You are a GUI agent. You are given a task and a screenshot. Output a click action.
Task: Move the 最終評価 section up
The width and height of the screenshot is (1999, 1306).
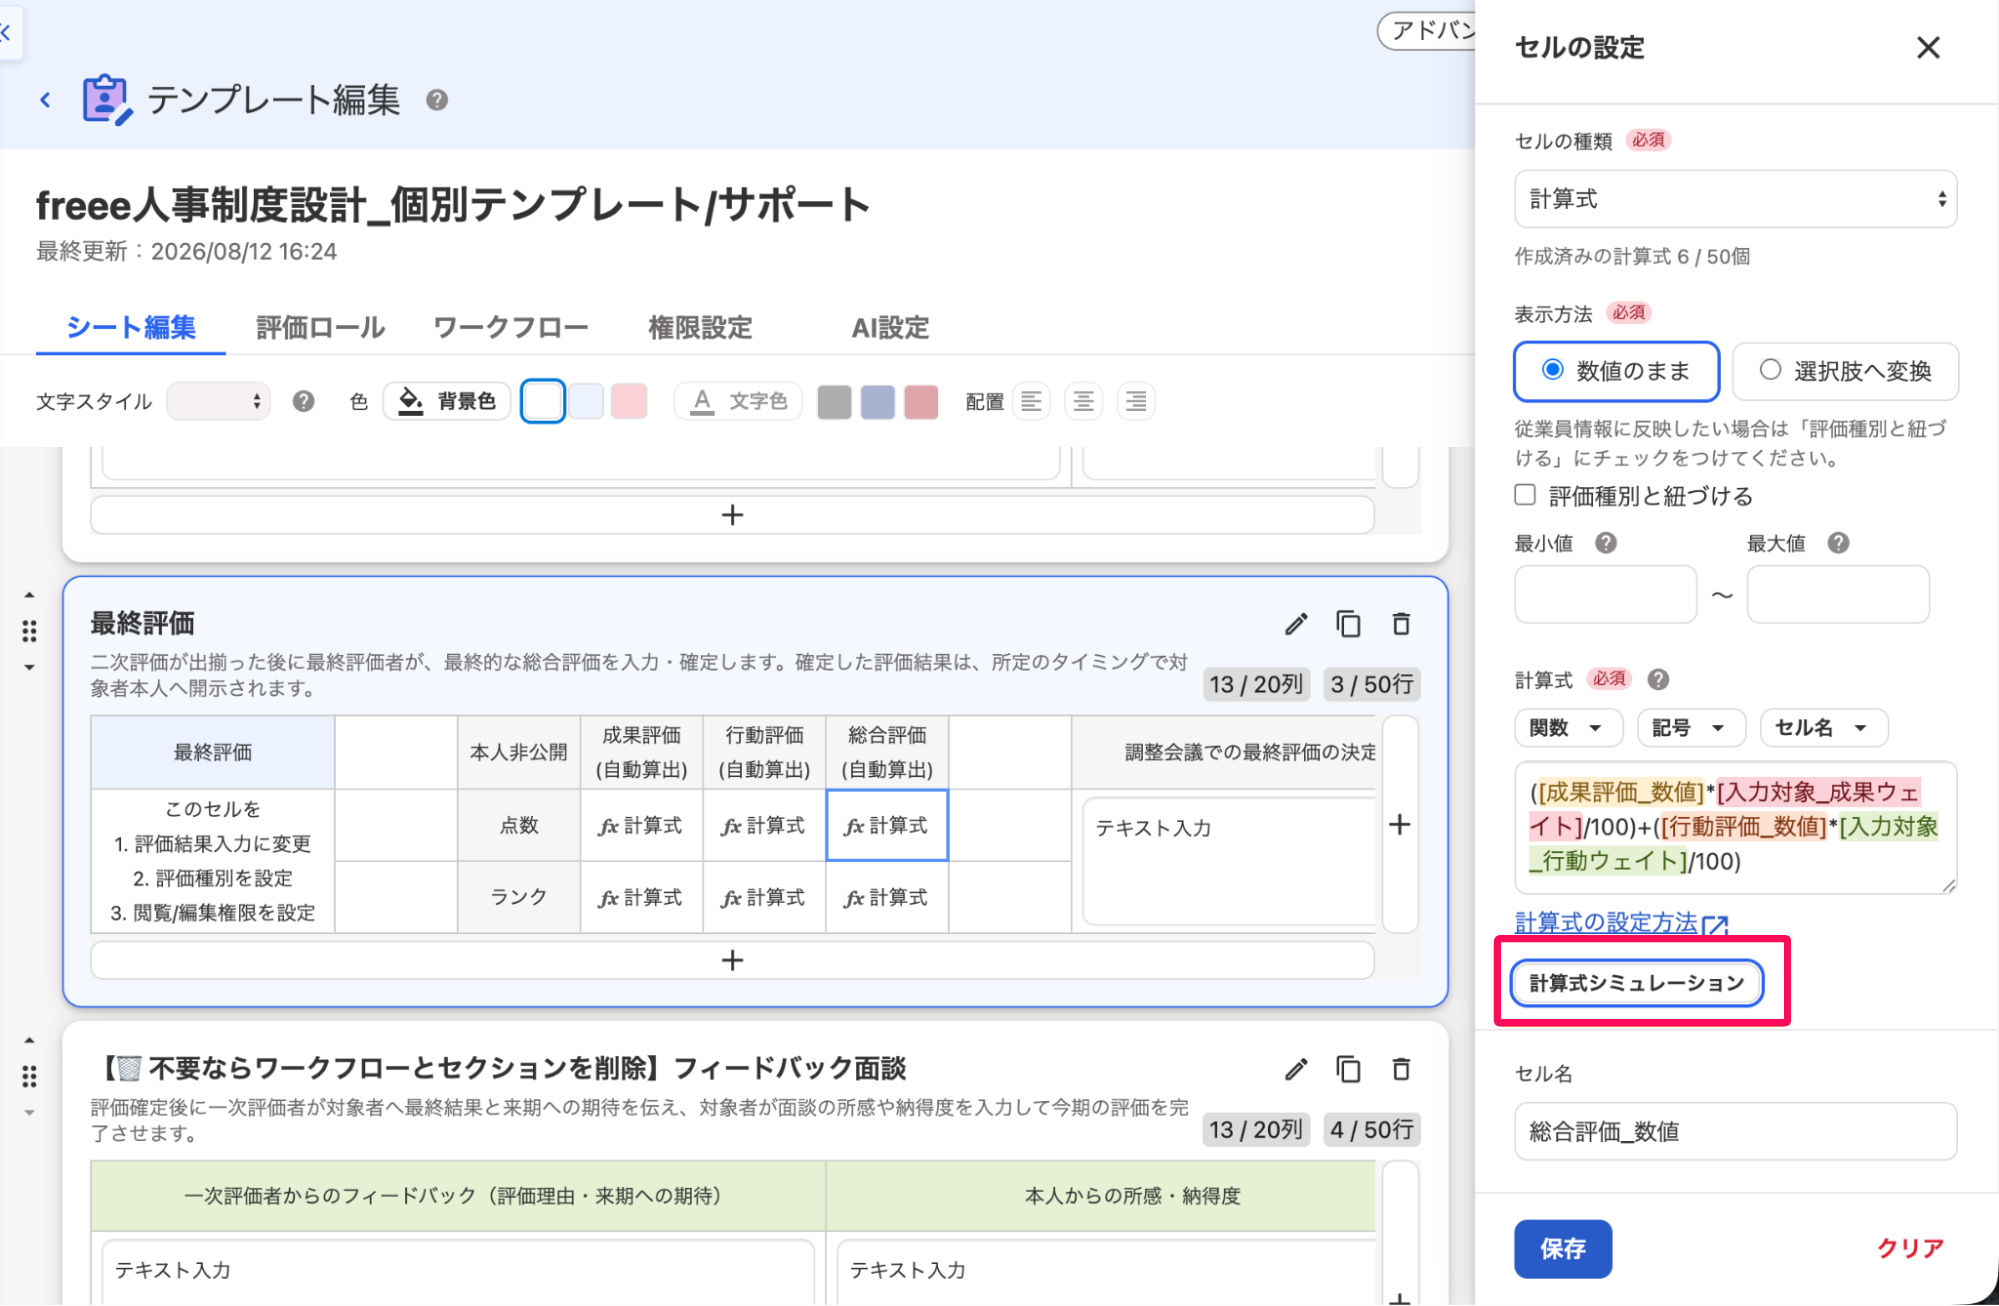tap(29, 595)
